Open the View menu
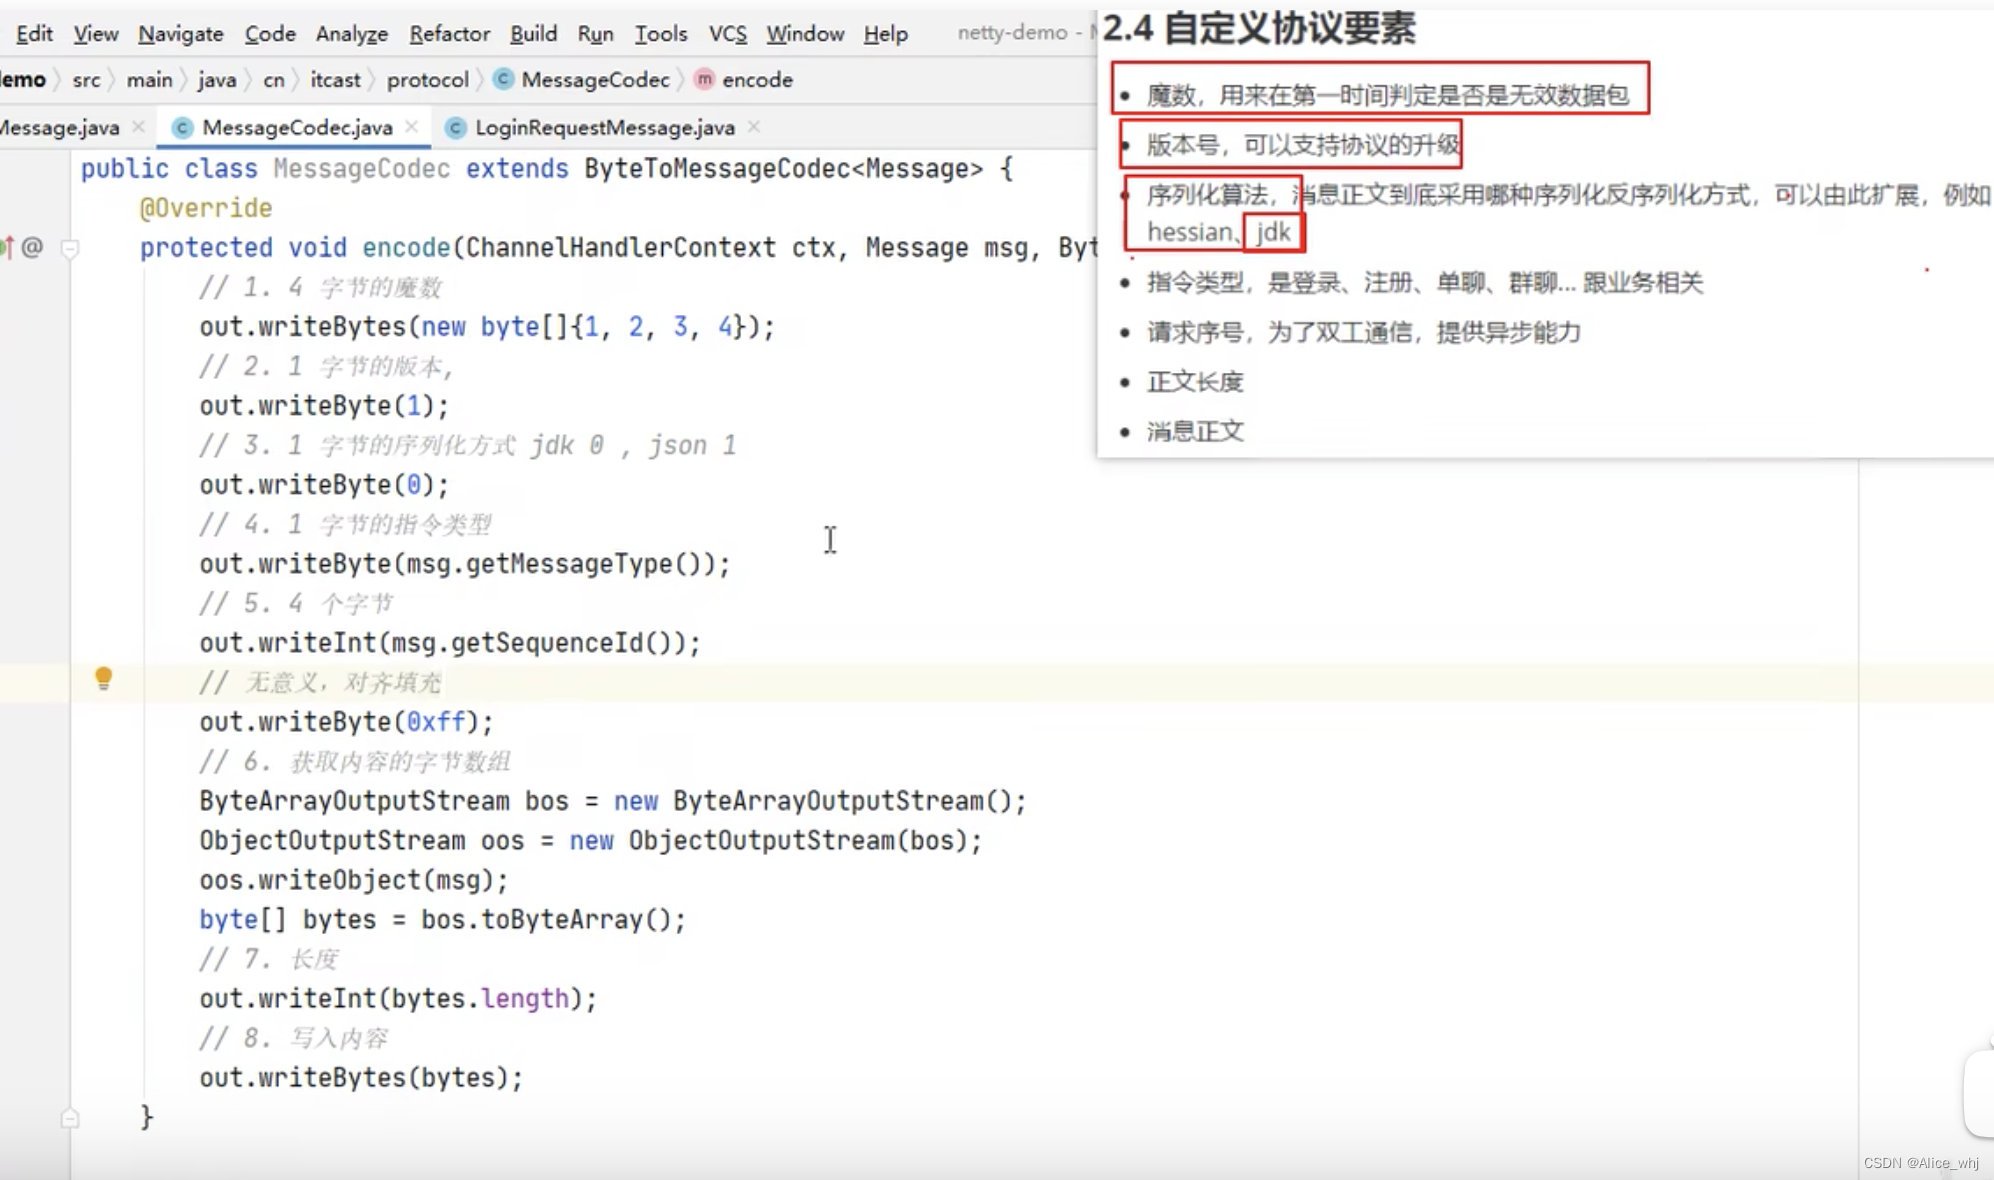The image size is (1994, 1180). tap(95, 33)
